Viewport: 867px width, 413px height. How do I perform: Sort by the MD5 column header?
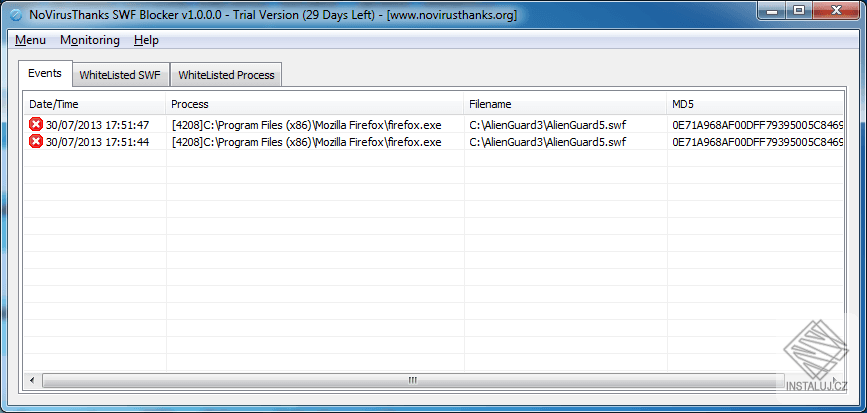(755, 104)
